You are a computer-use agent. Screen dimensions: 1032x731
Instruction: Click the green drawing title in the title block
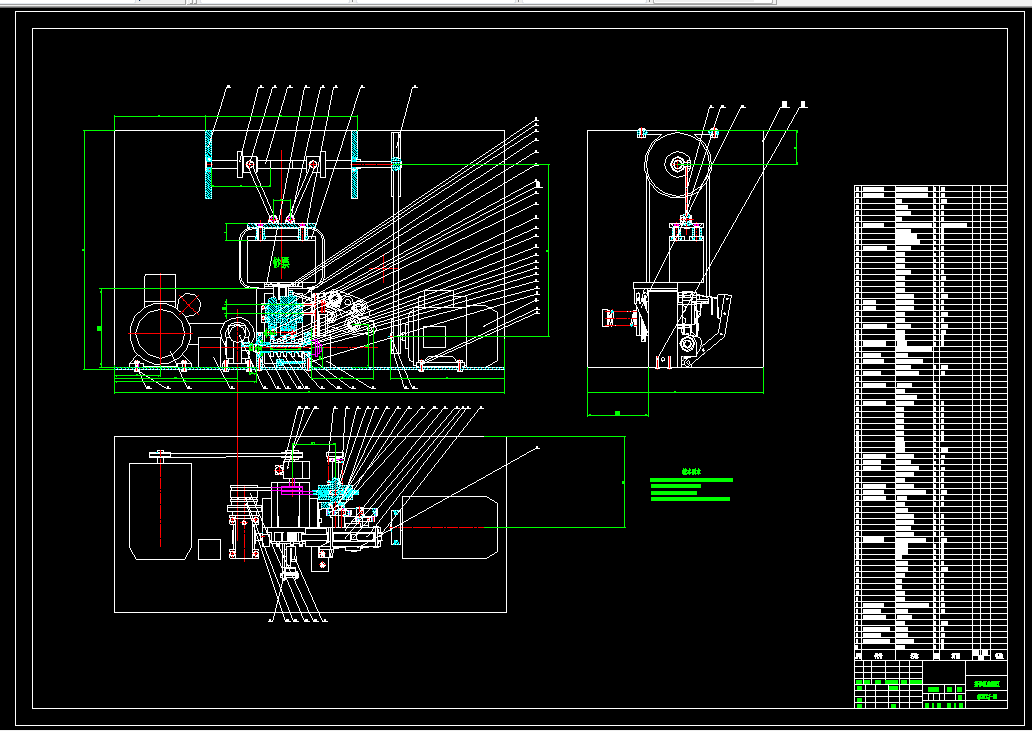(987, 684)
